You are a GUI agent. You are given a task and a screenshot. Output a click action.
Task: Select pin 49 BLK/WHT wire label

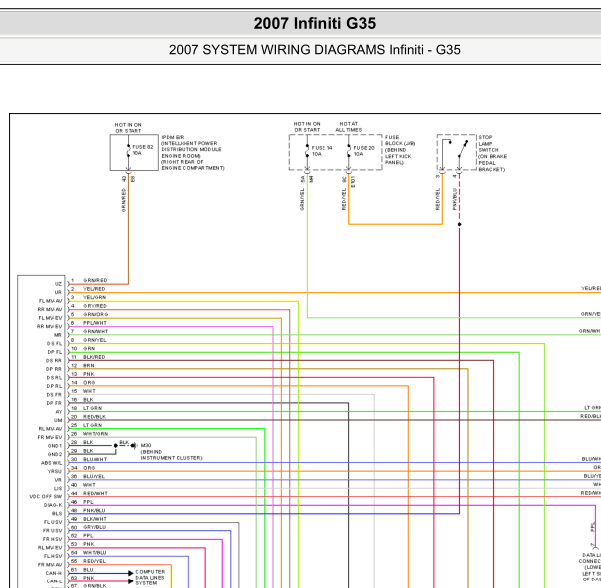point(95,519)
